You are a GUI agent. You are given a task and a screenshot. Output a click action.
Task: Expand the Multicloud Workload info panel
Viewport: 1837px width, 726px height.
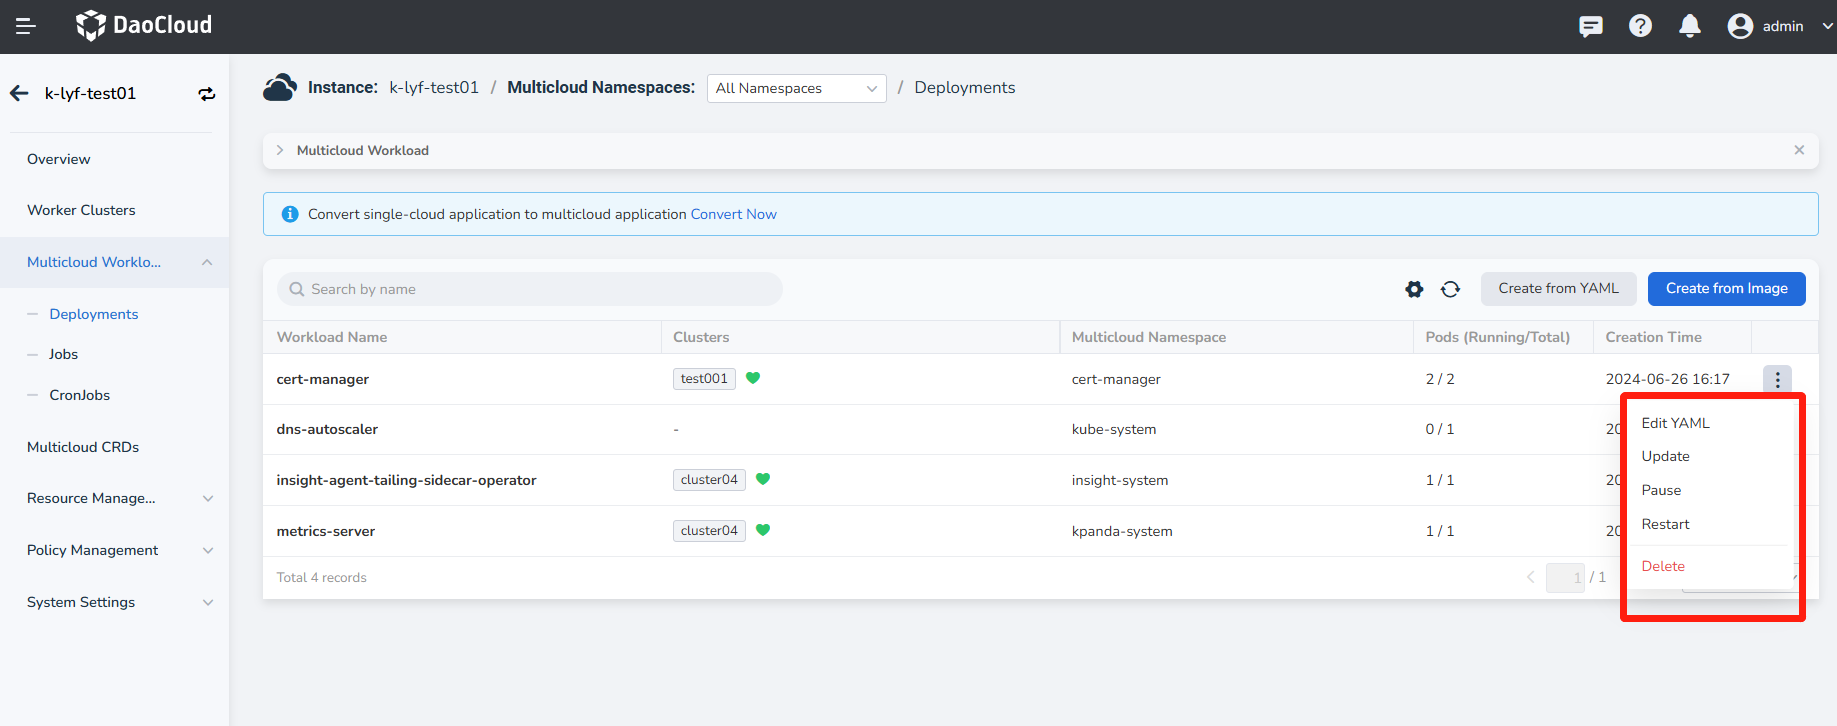point(280,150)
